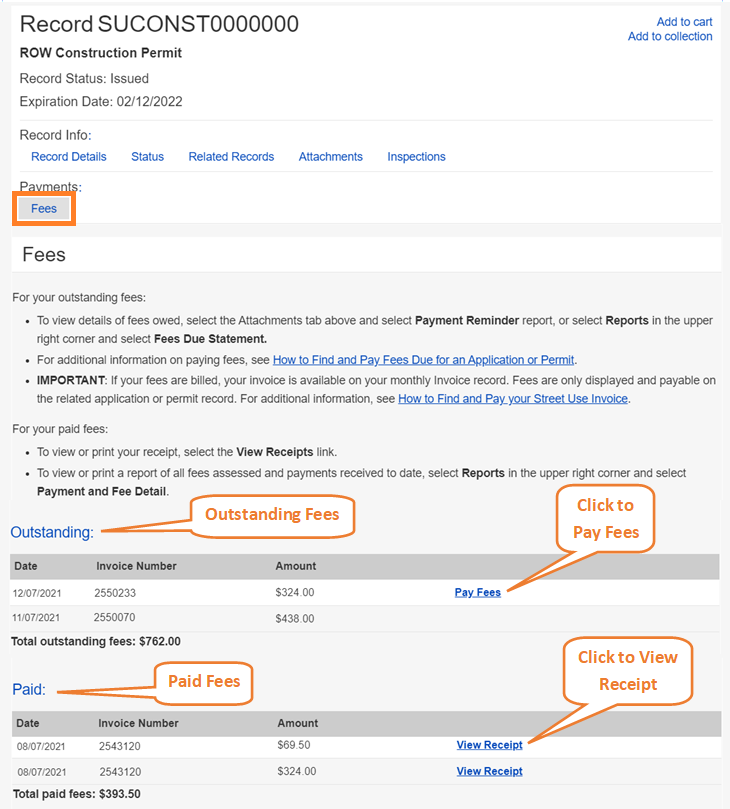730x809 pixels.
Task: Click the Add to collection link
Action: click(670, 37)
